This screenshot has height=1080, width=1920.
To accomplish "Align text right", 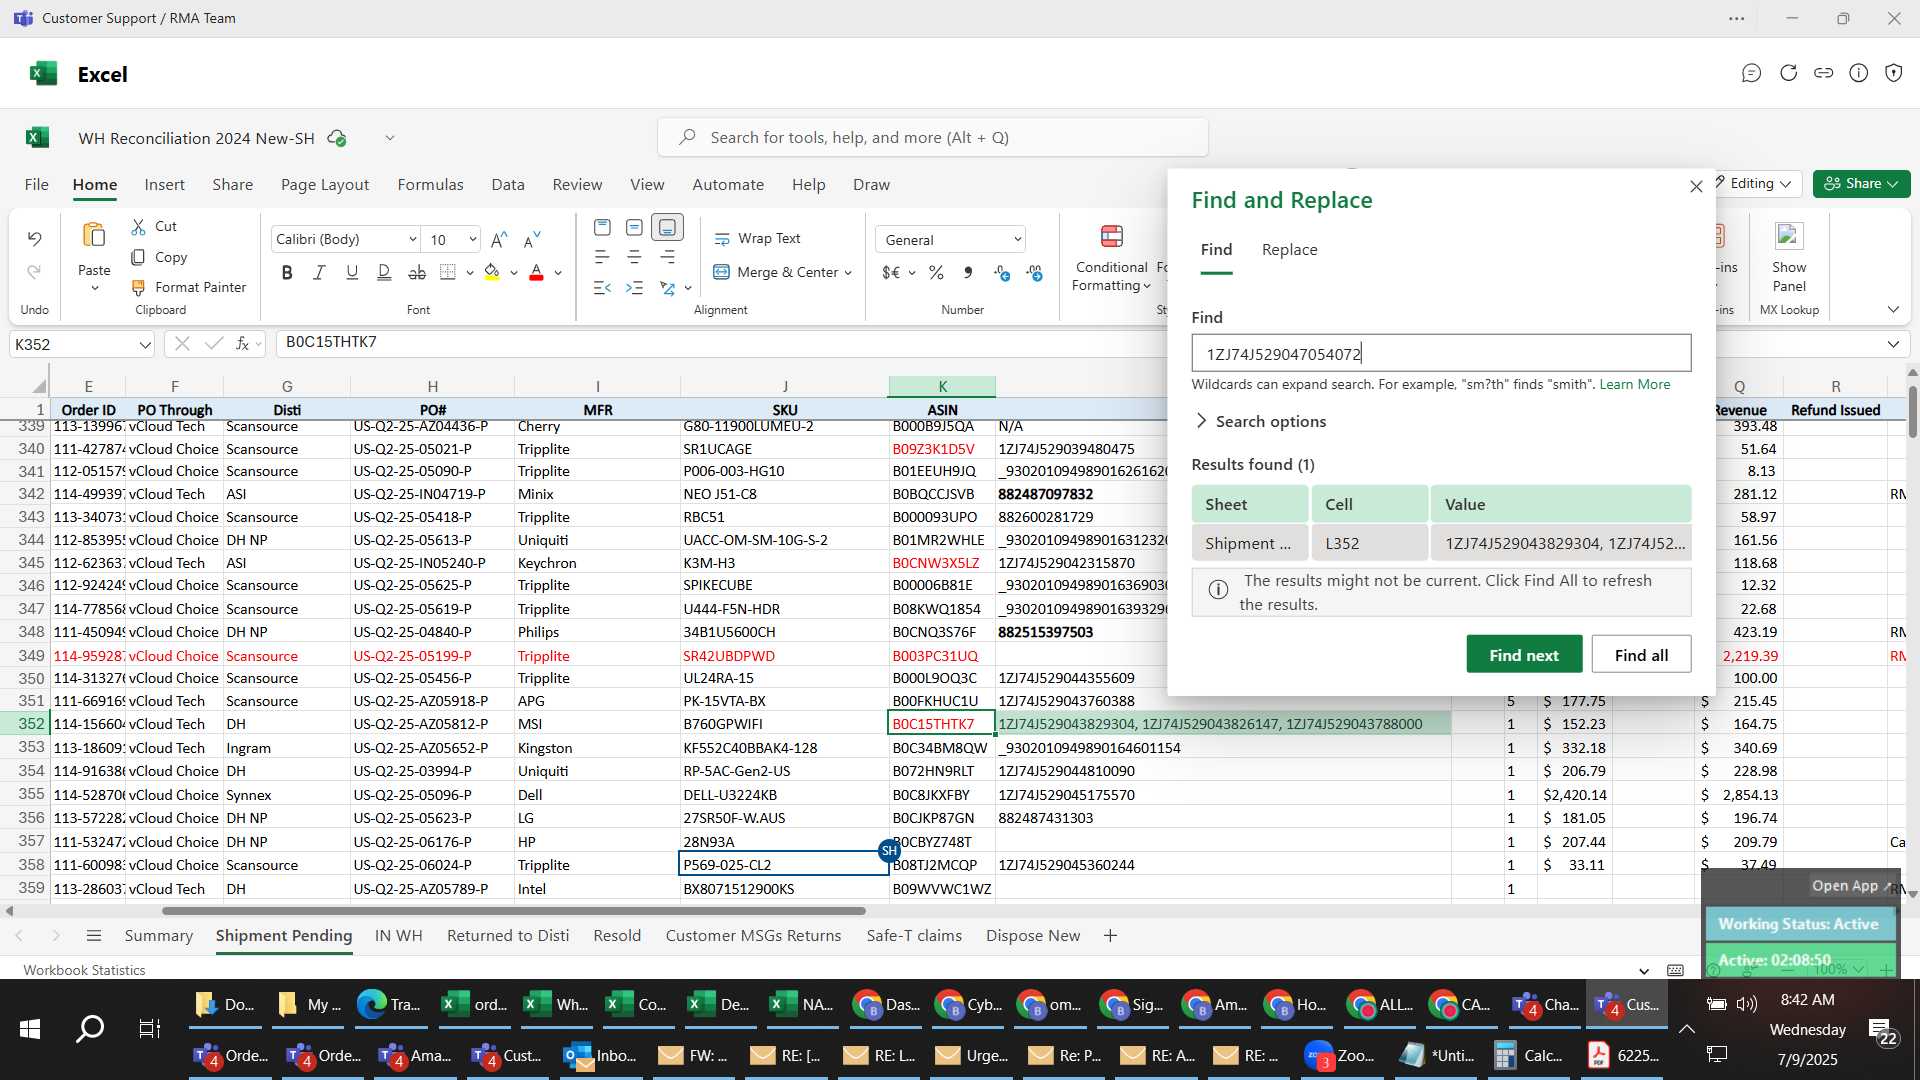I will (667, 257).
